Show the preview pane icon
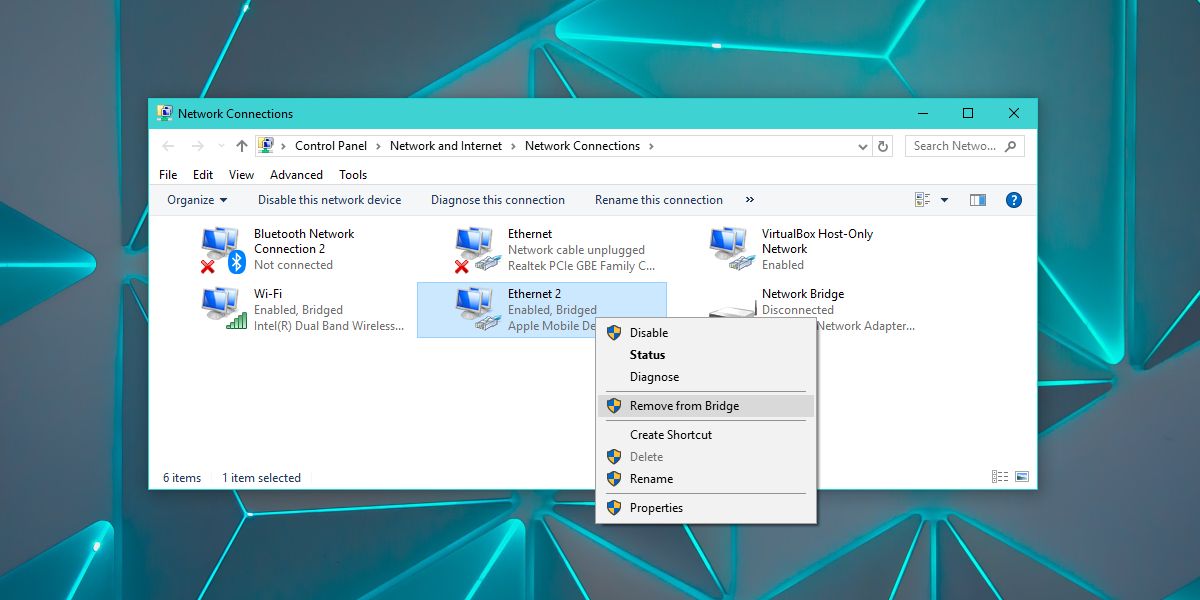The image size is (1200, 600). coord(978,200)
